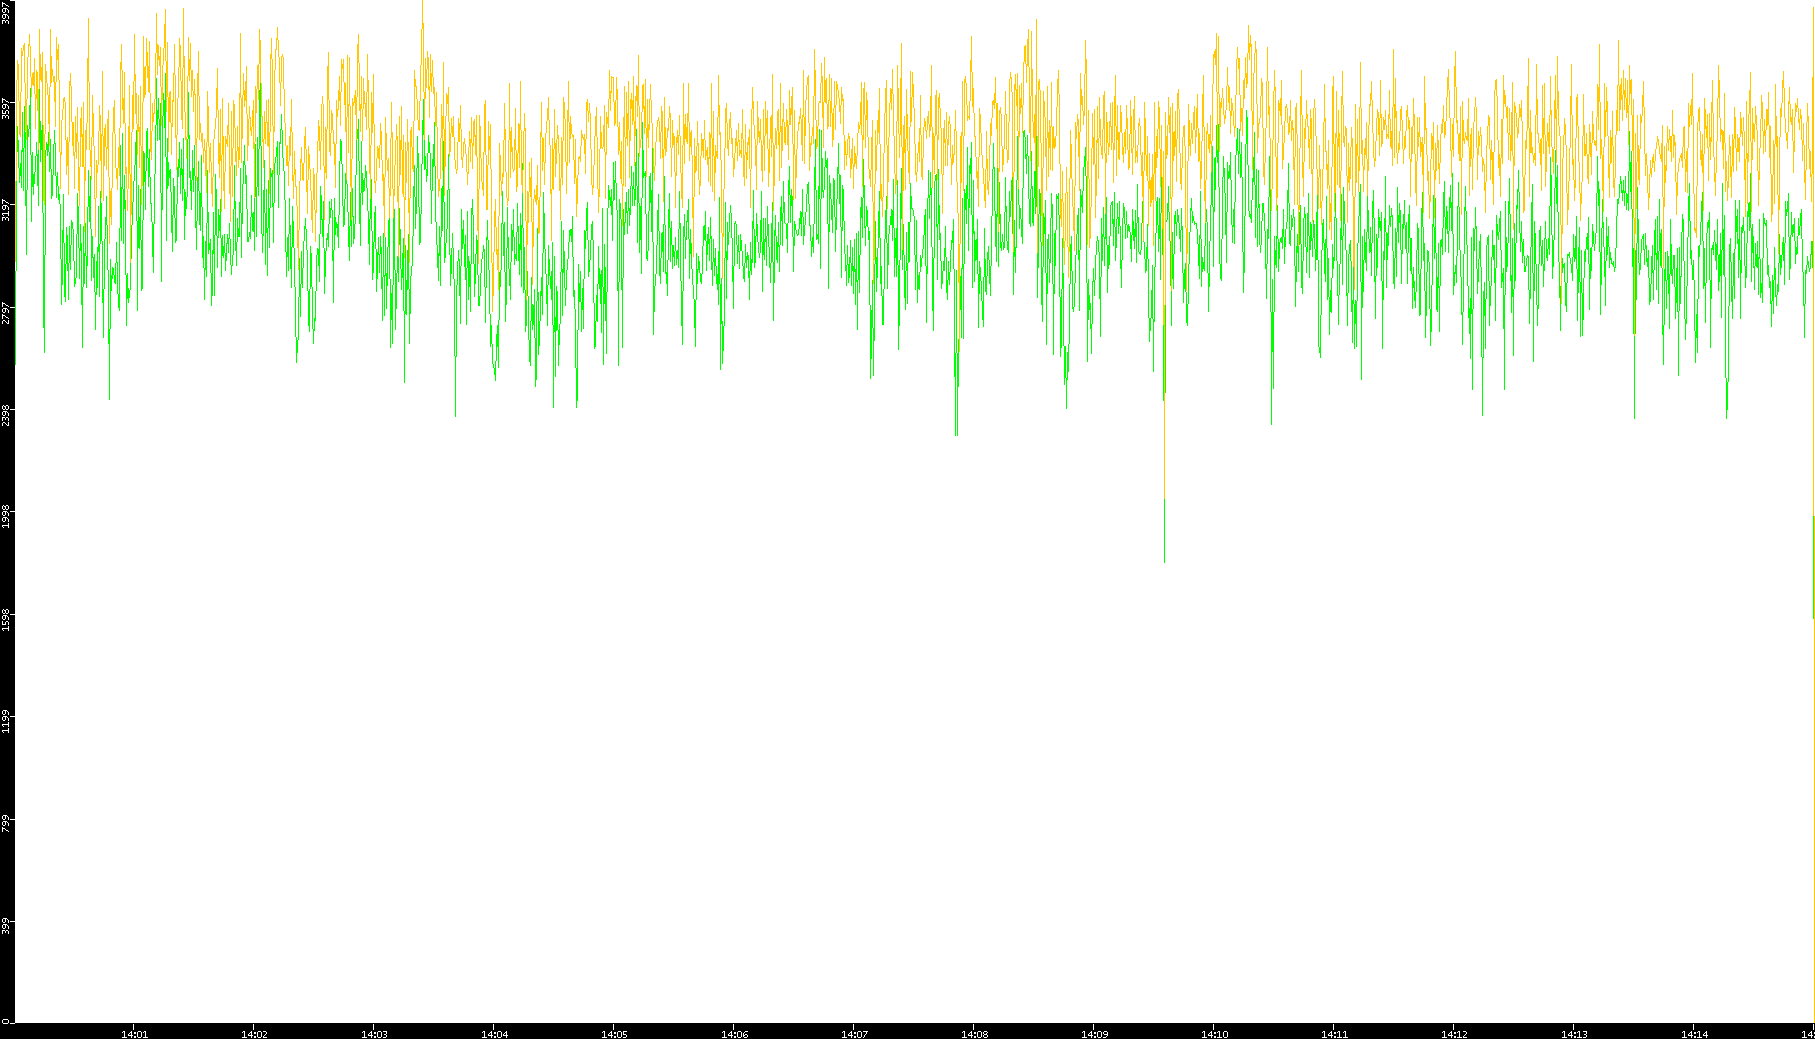Select the 14:10 time axis label
This screenshot has height=1039, width=1815.
coord(1214,1034)
